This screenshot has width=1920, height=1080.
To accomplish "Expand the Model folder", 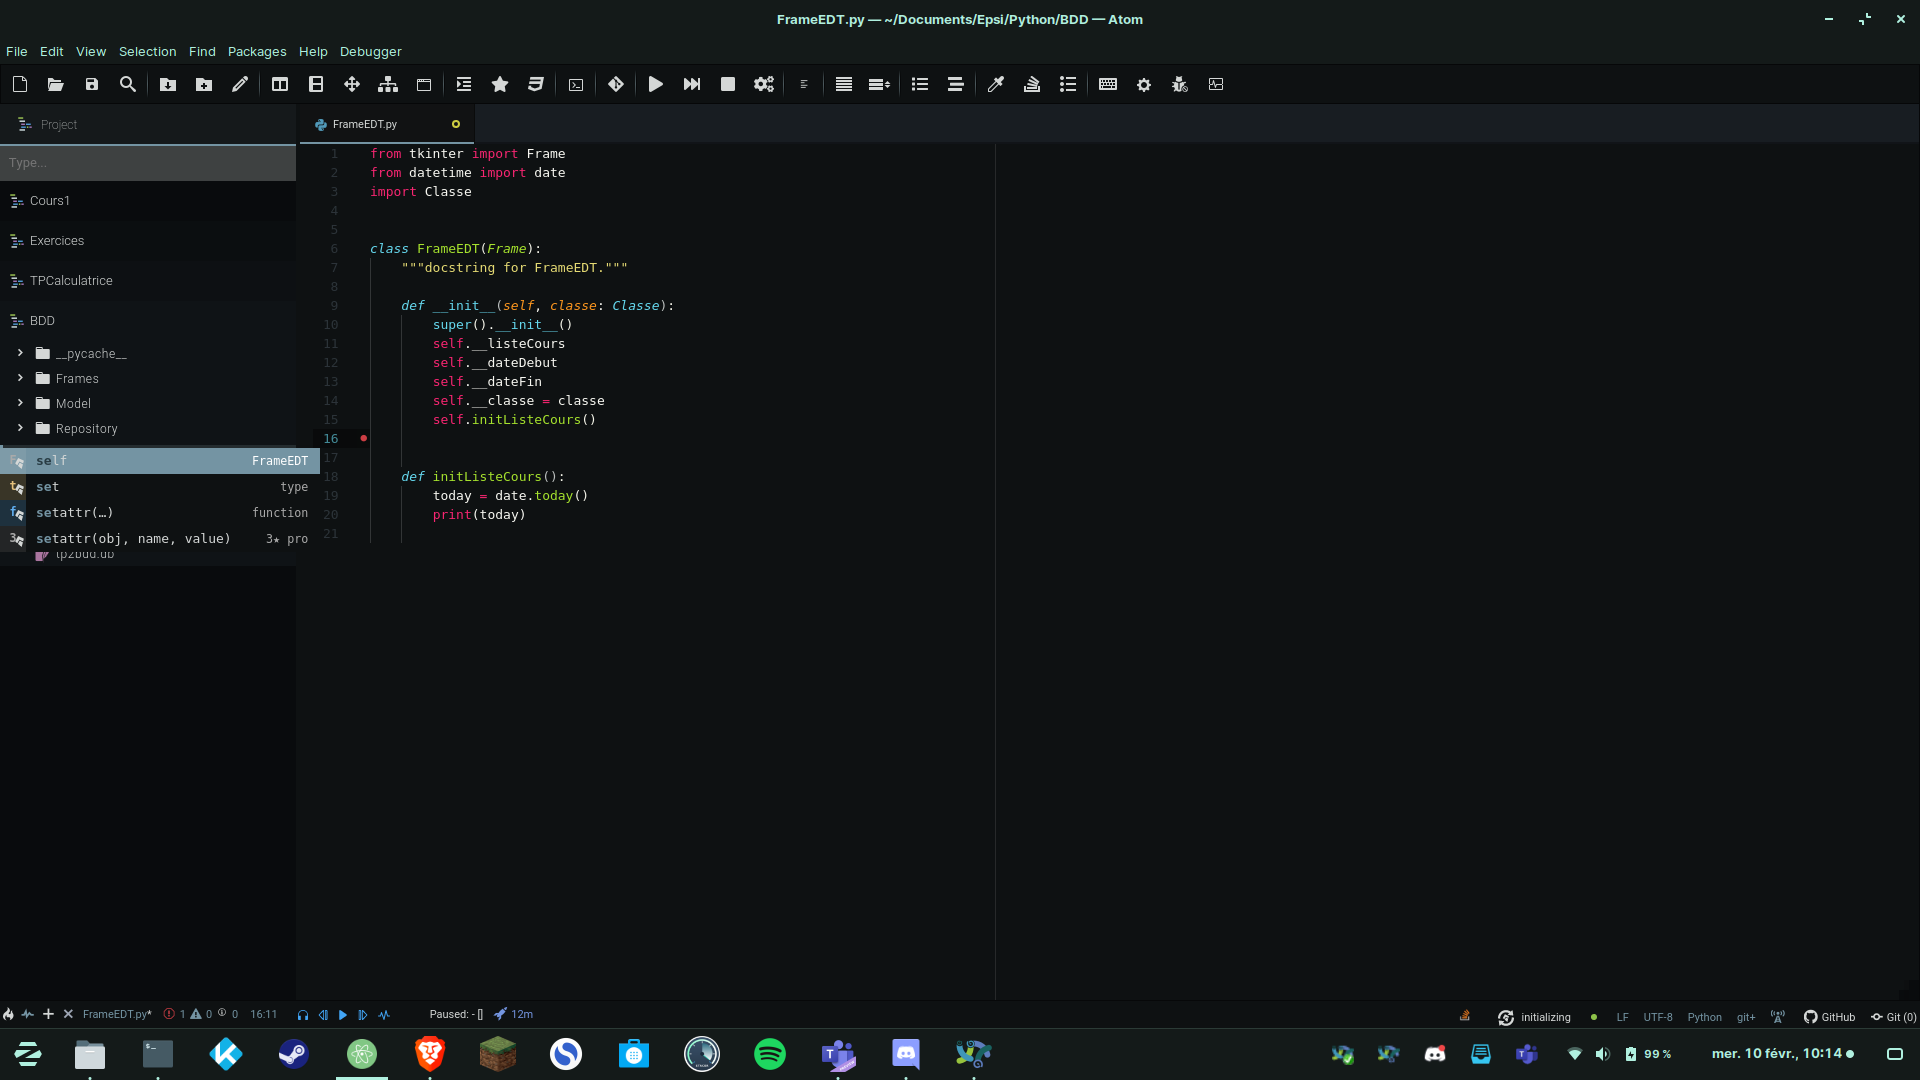I will 18,403.
